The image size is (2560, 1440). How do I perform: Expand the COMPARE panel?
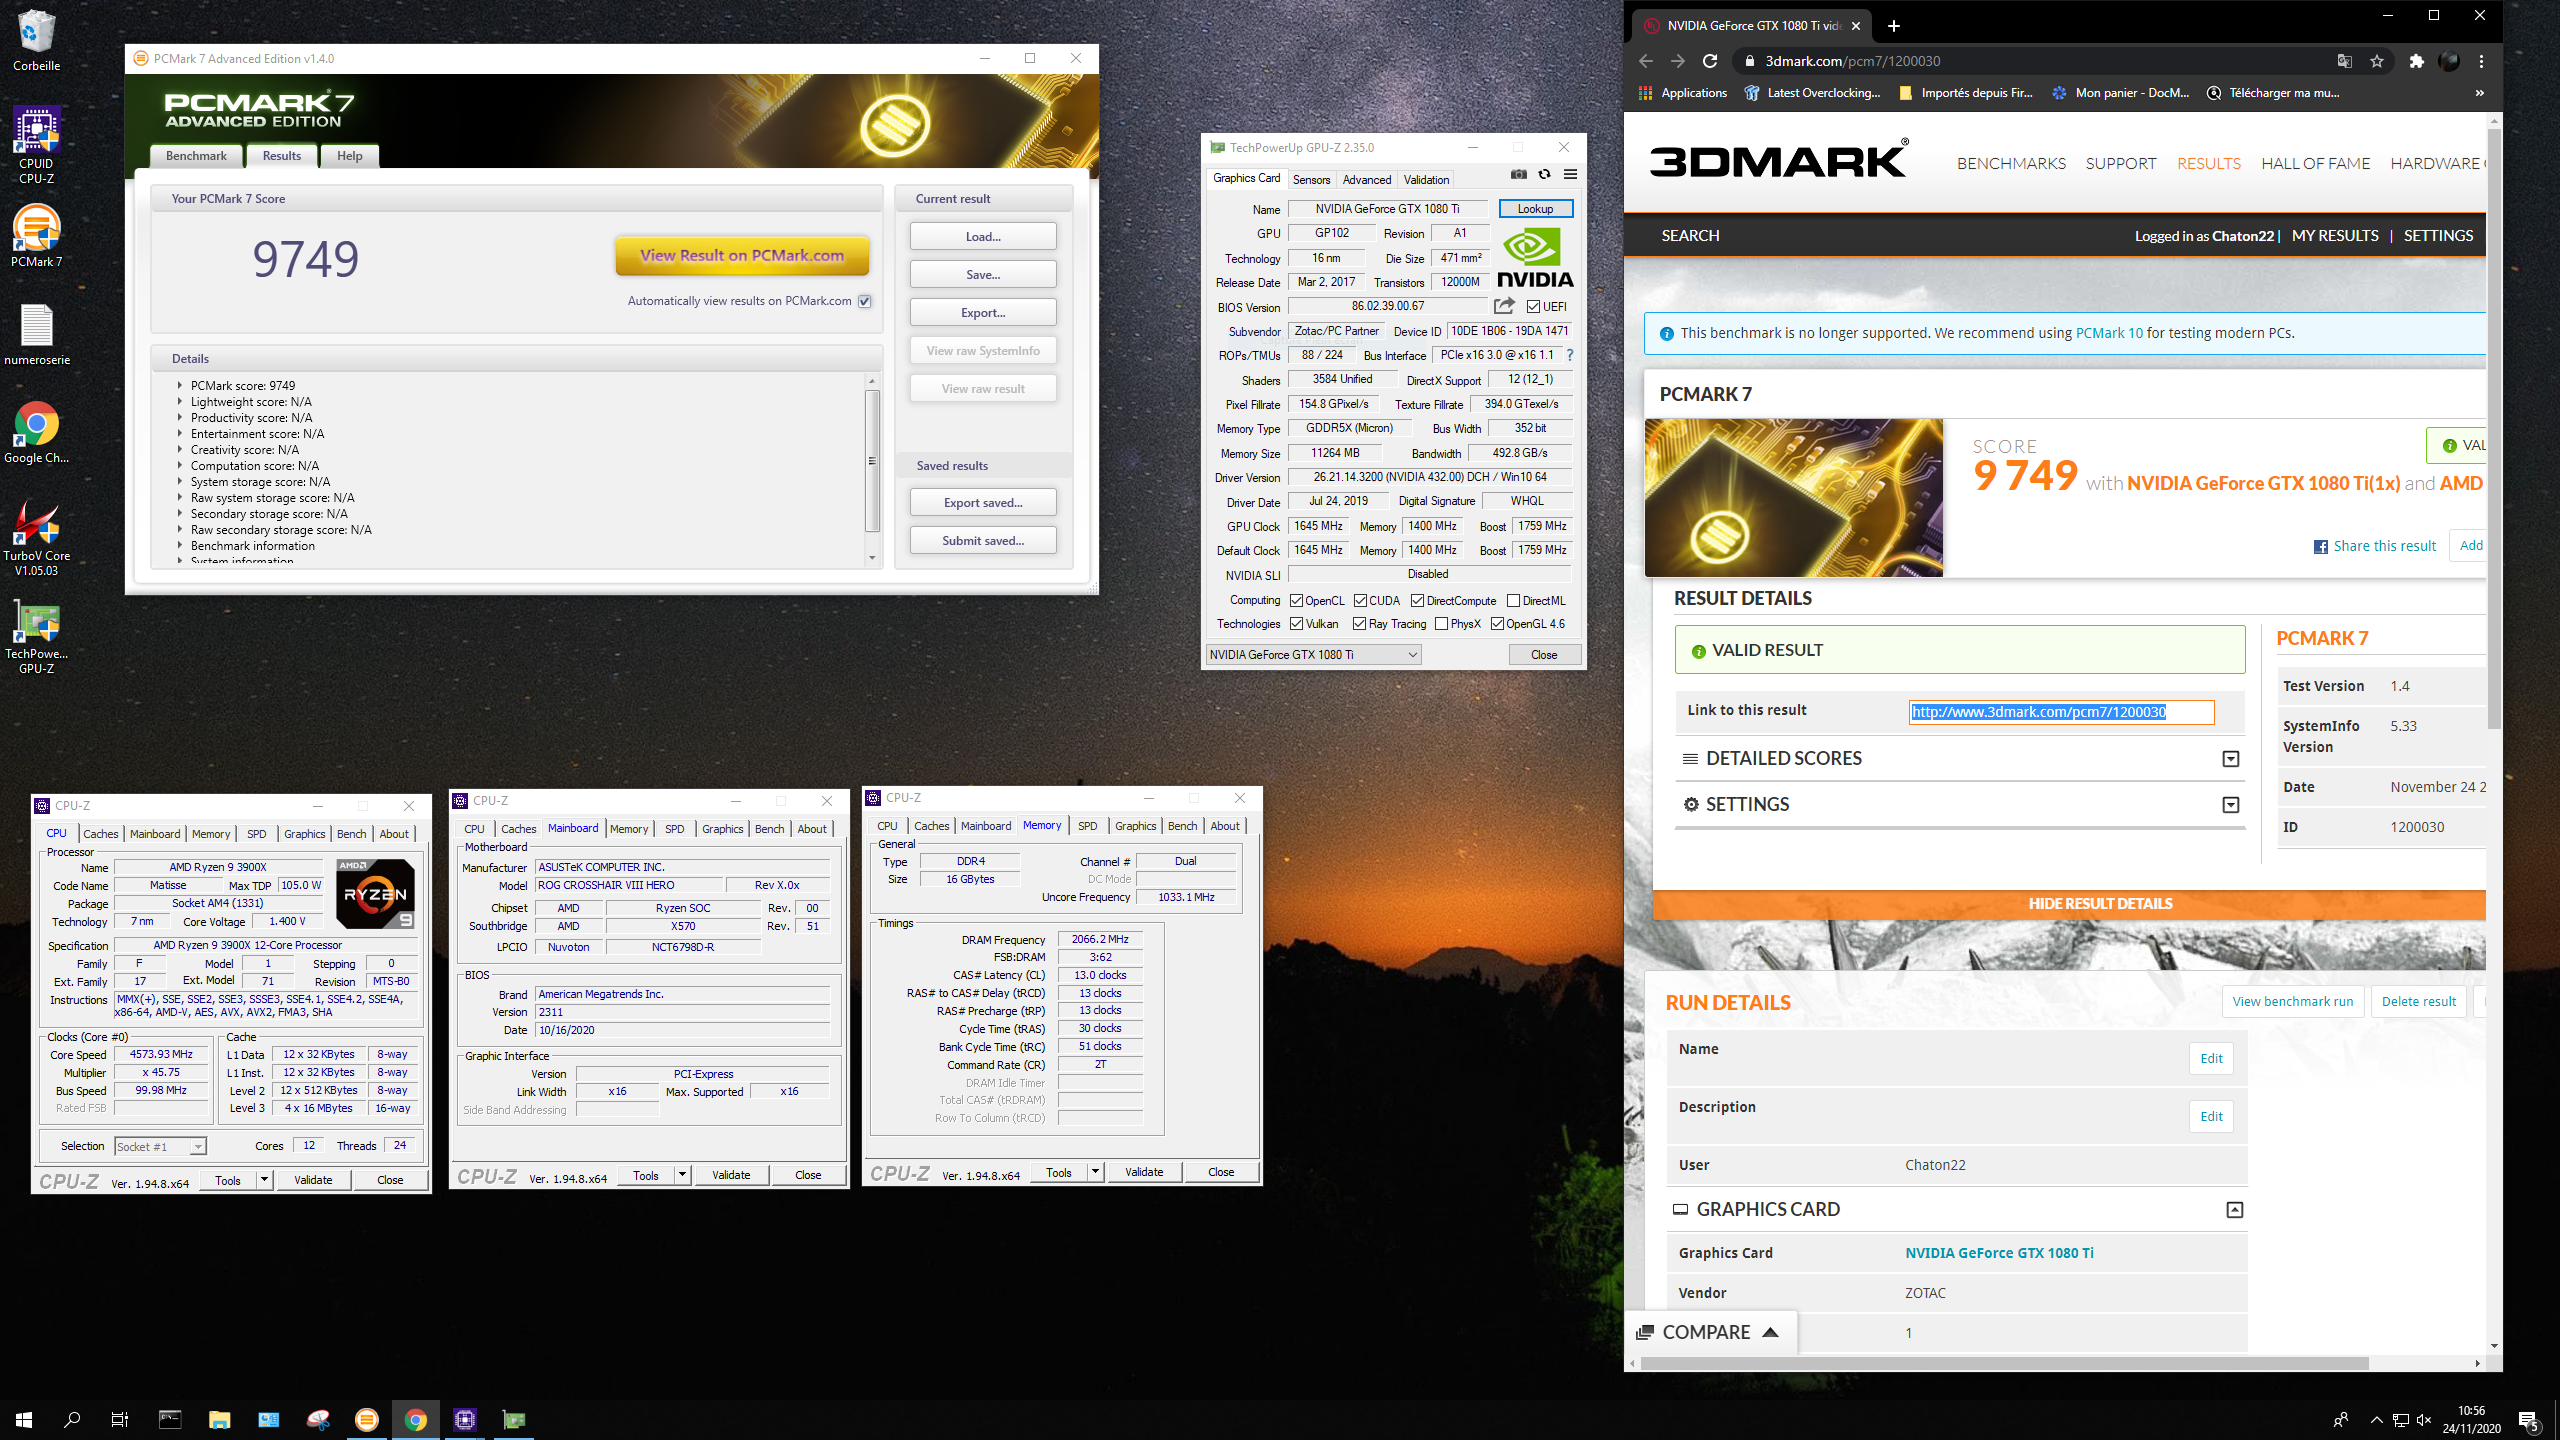pyautogui.click(x=1709, y=1332)
